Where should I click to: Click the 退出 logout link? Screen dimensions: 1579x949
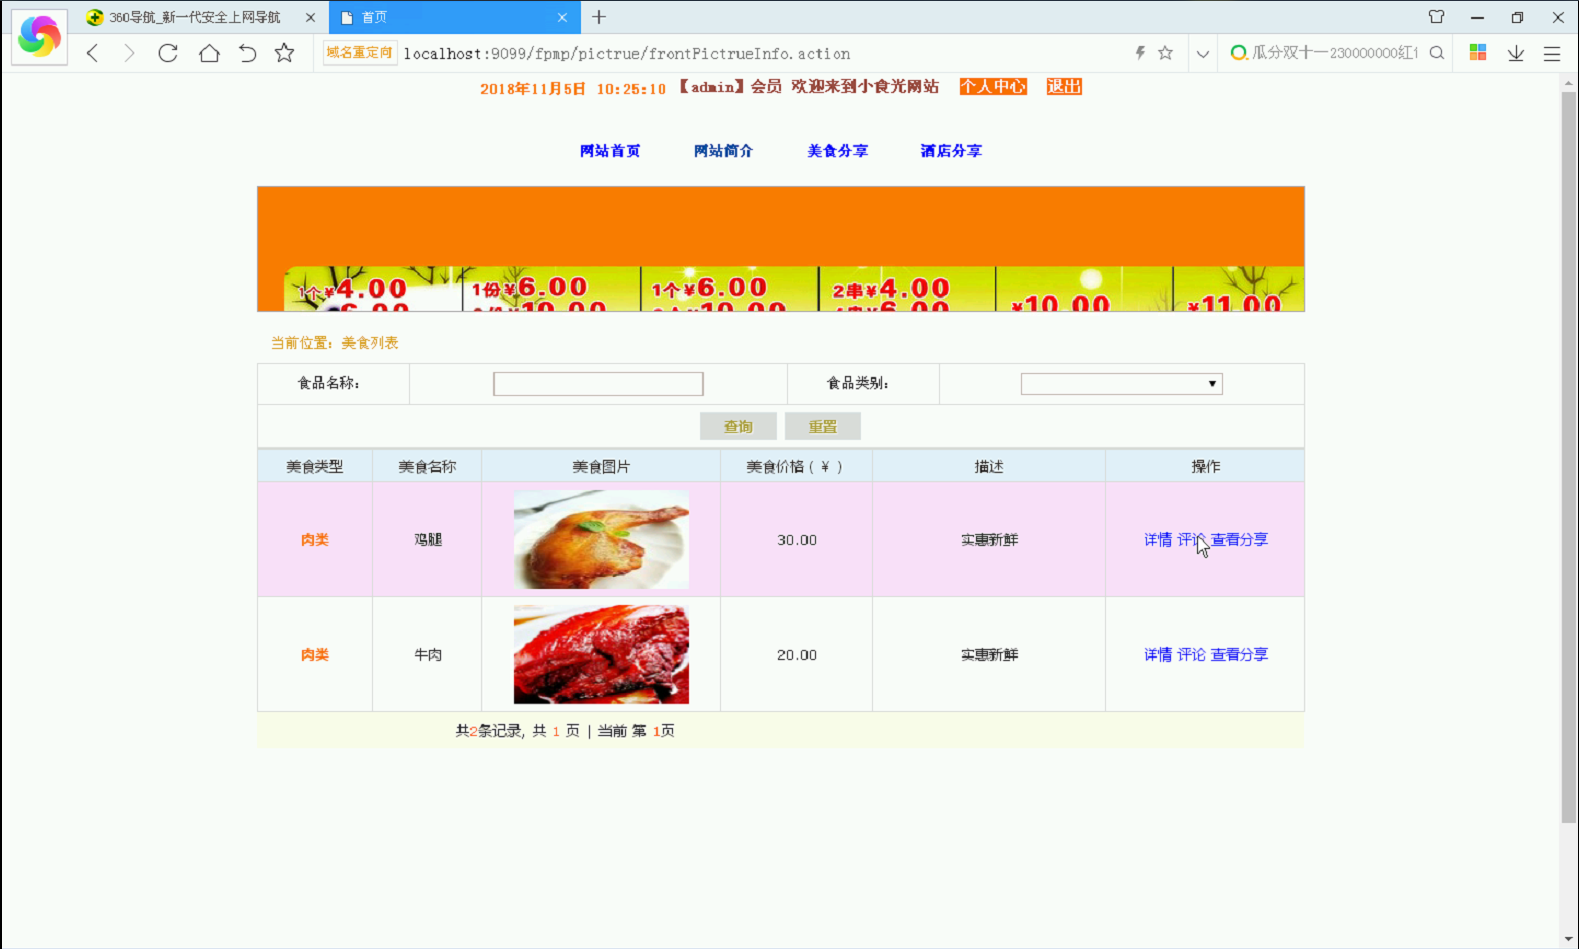pos(1064,87)
